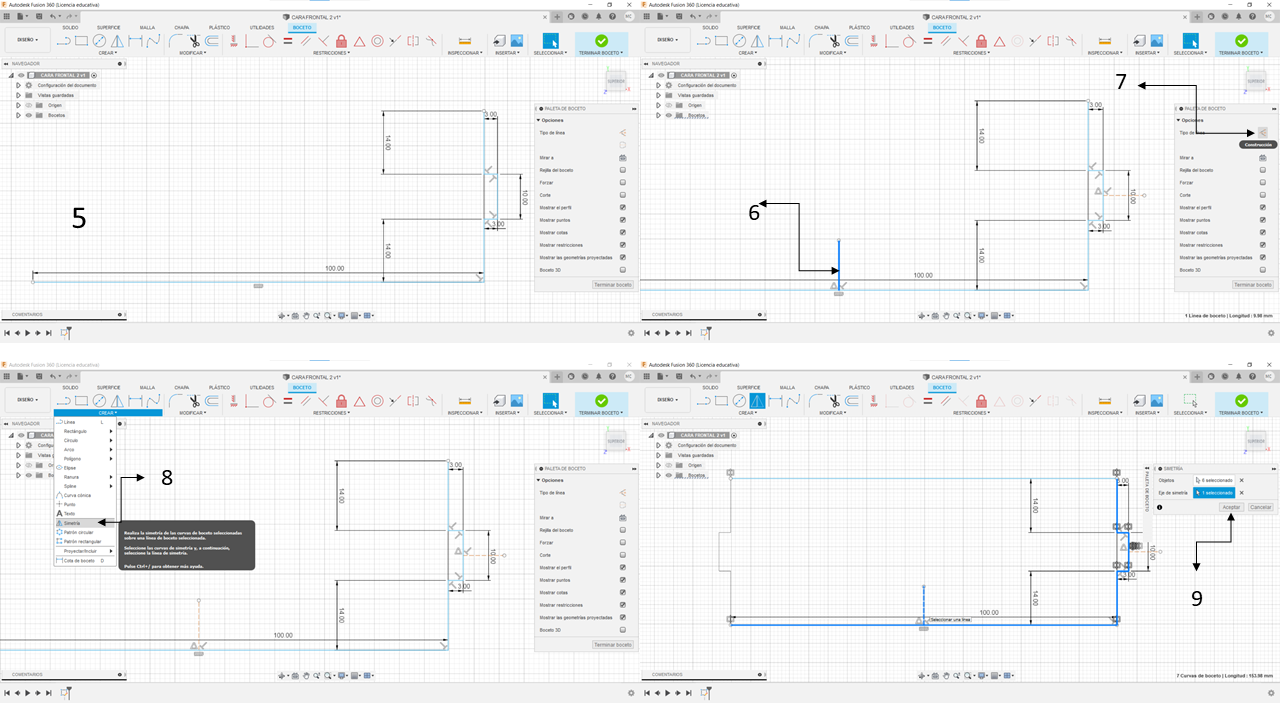Viewport: 1280px width, 720px height.
Task: Enable the Corte checkbox in top-right window
Action: 1262,195
